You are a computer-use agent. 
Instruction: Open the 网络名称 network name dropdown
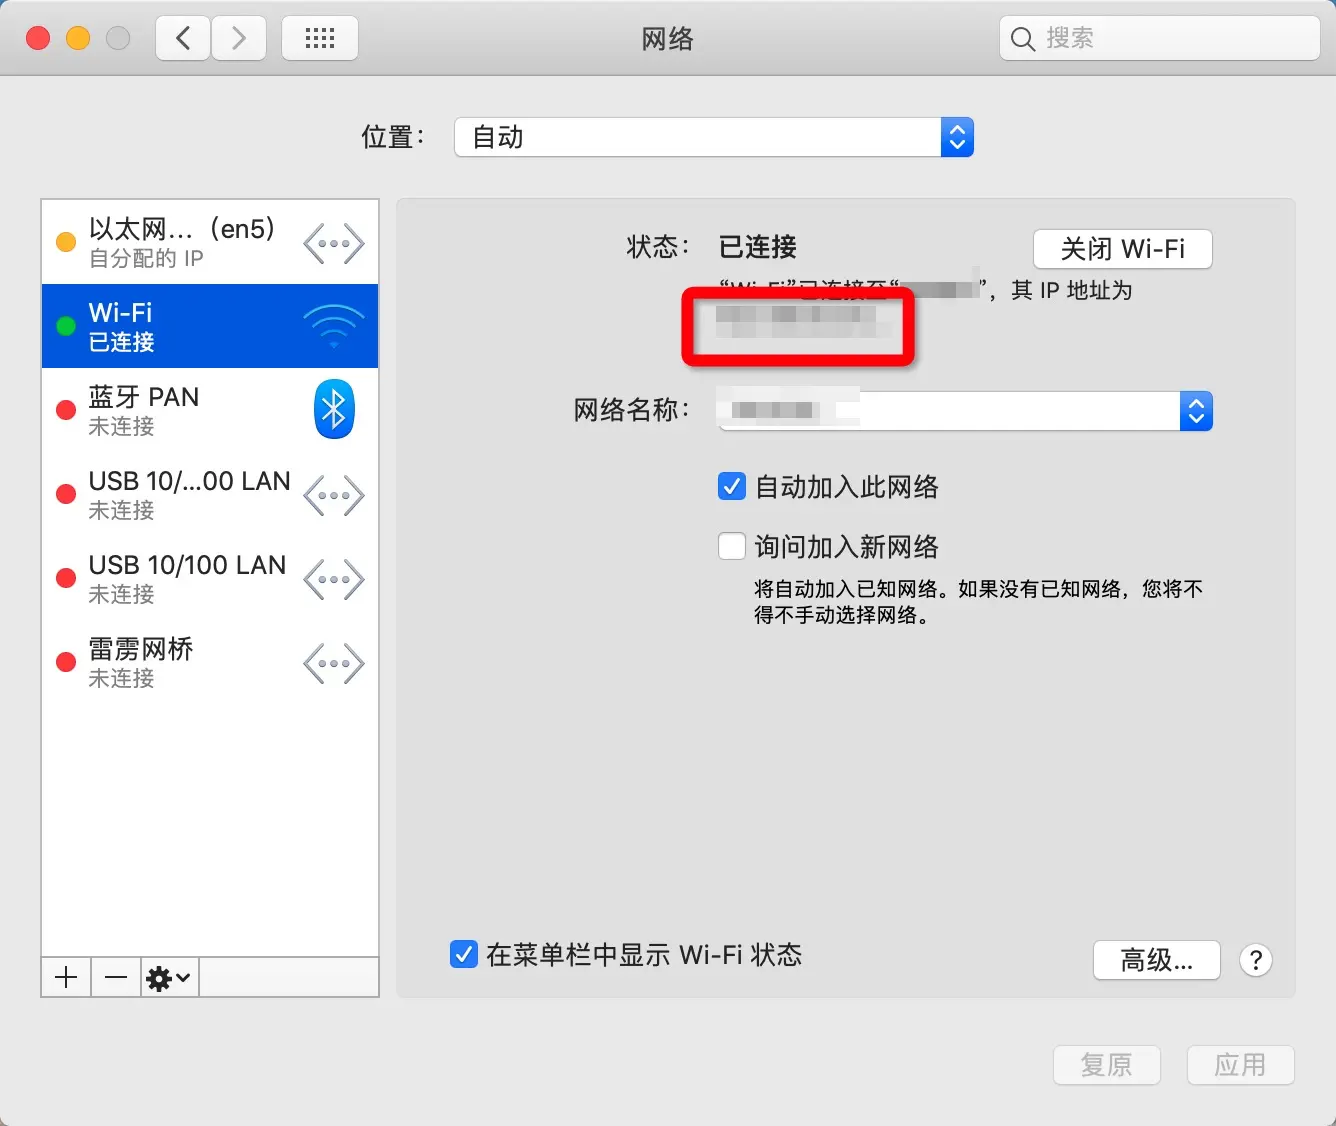[x=965, y=411]
